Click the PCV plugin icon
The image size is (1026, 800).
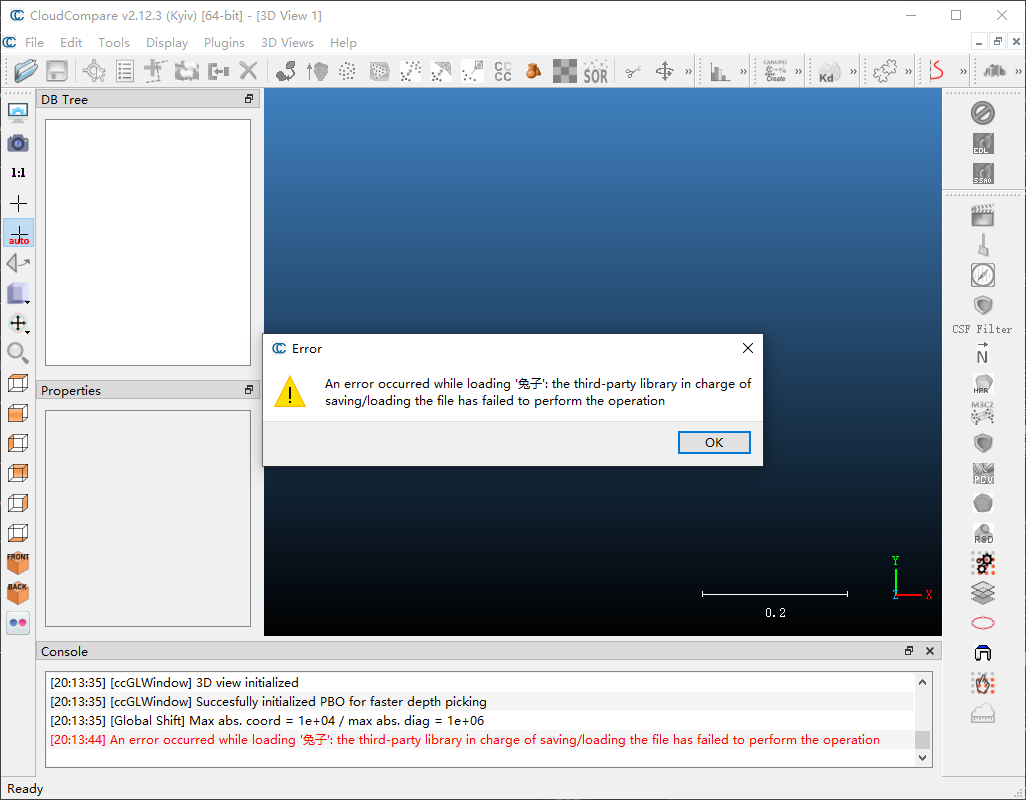click(983, 473)
